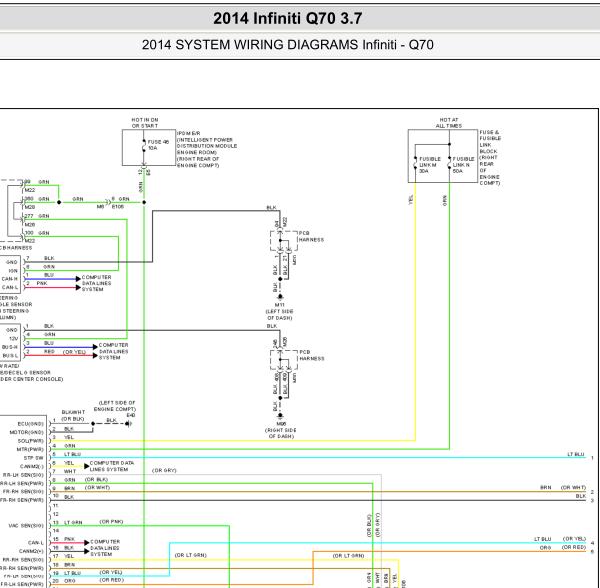Select the 'MOTOR(GND)' terminal label
The width and height of the screenshot is (600, 588).
click(x=26, y=432)
